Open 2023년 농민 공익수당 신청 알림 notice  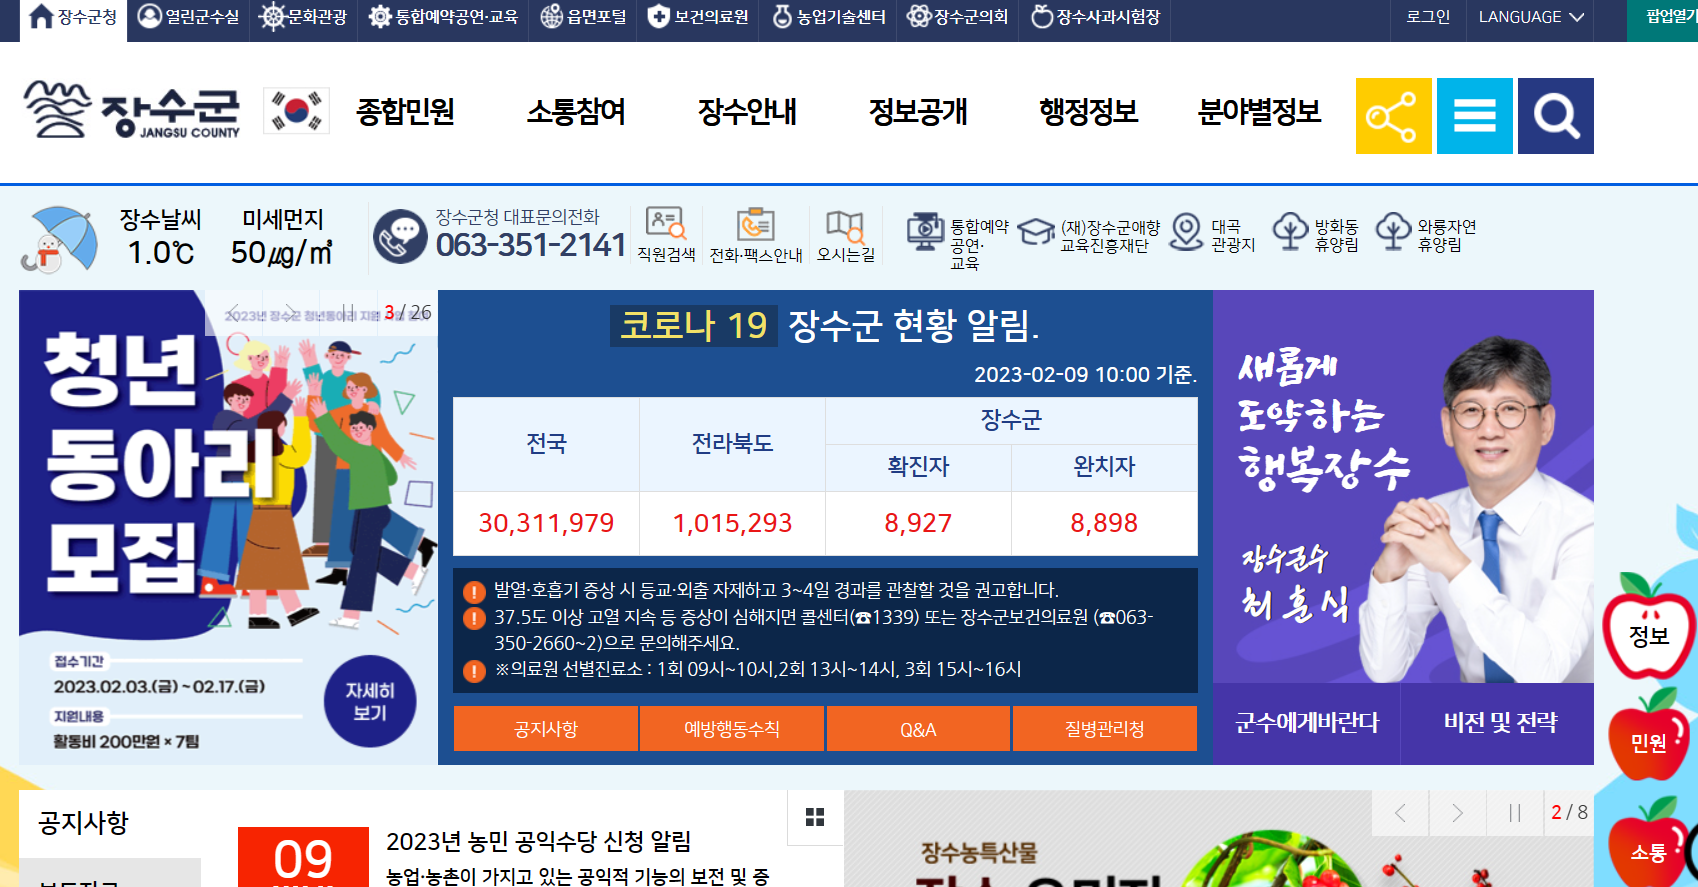pos(538,842)
